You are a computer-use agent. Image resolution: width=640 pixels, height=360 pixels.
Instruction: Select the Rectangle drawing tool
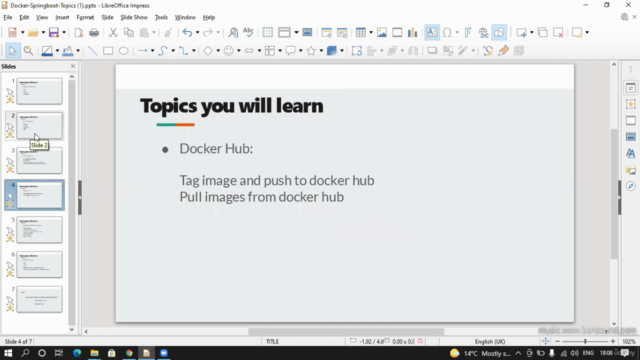pos(108,51)
